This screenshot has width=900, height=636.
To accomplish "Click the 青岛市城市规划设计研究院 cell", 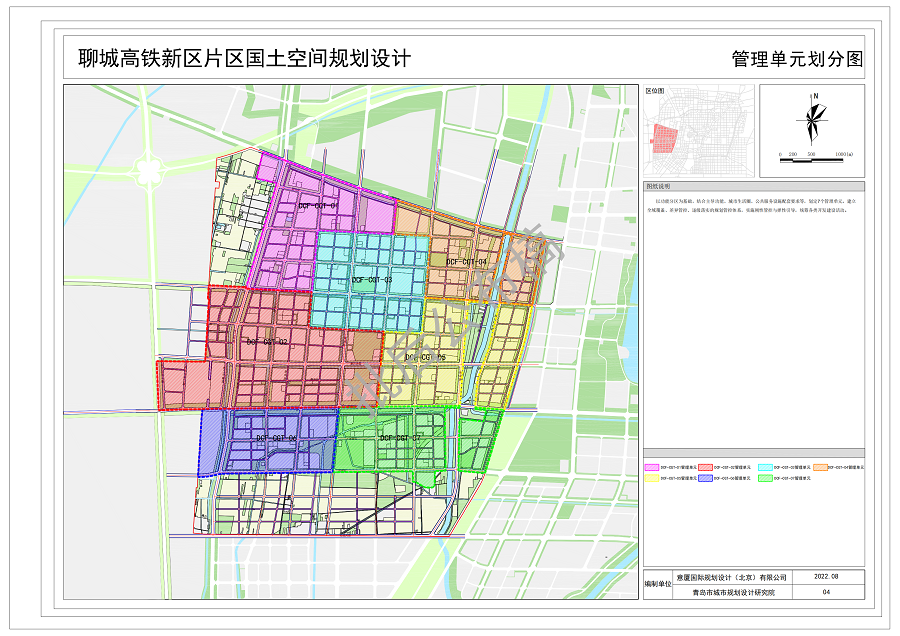I will (733, 592).
